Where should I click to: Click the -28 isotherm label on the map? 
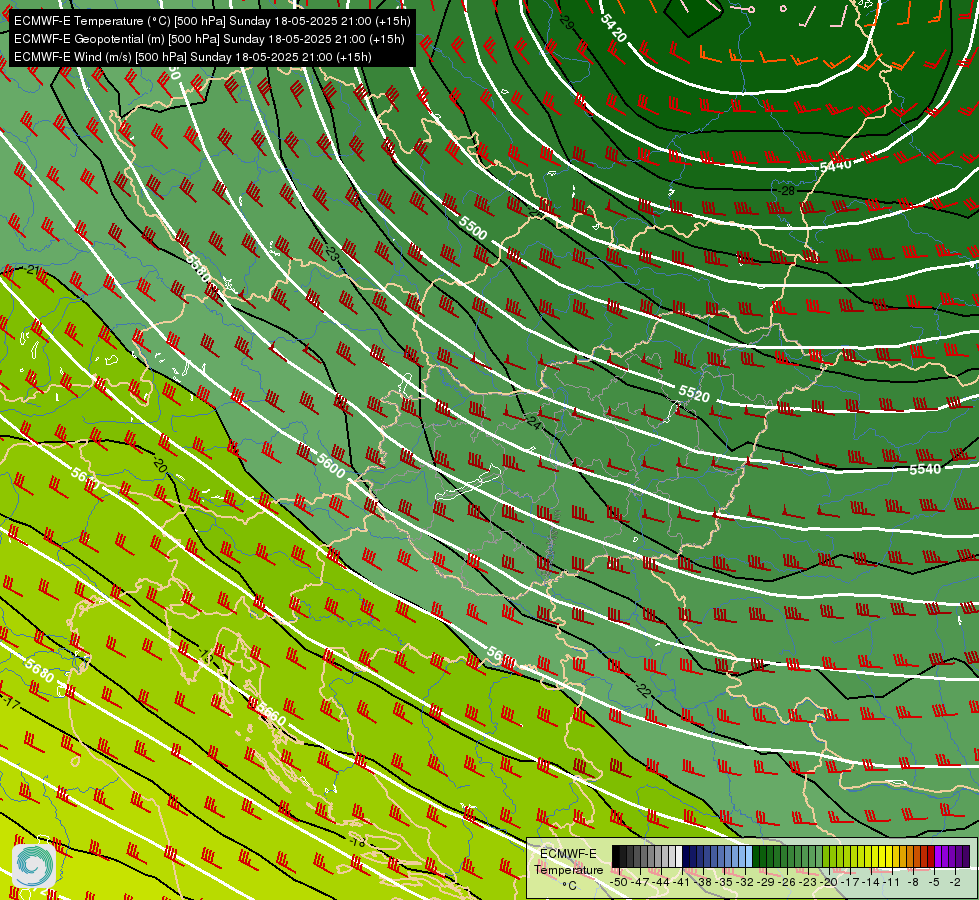(x=787, y=190)
